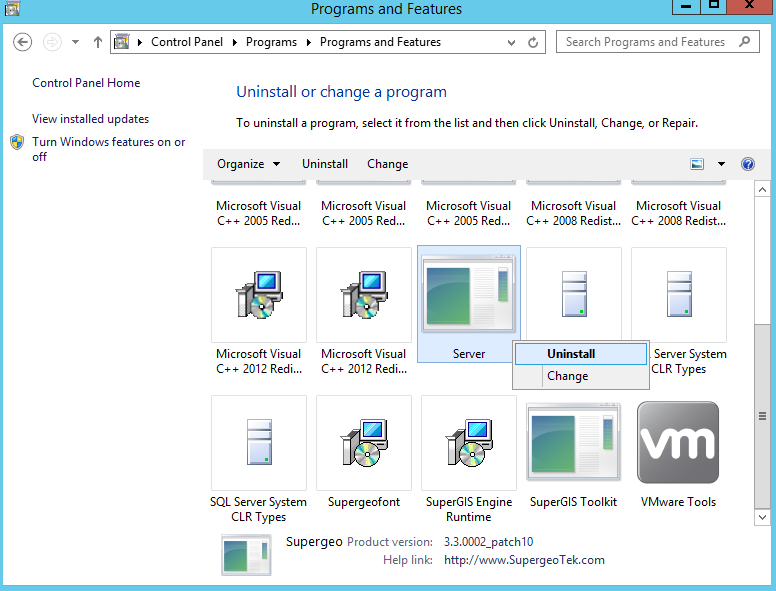Open the Programs breadcrumb
Screen dimensions: 776x591
(x=271, y=42)
